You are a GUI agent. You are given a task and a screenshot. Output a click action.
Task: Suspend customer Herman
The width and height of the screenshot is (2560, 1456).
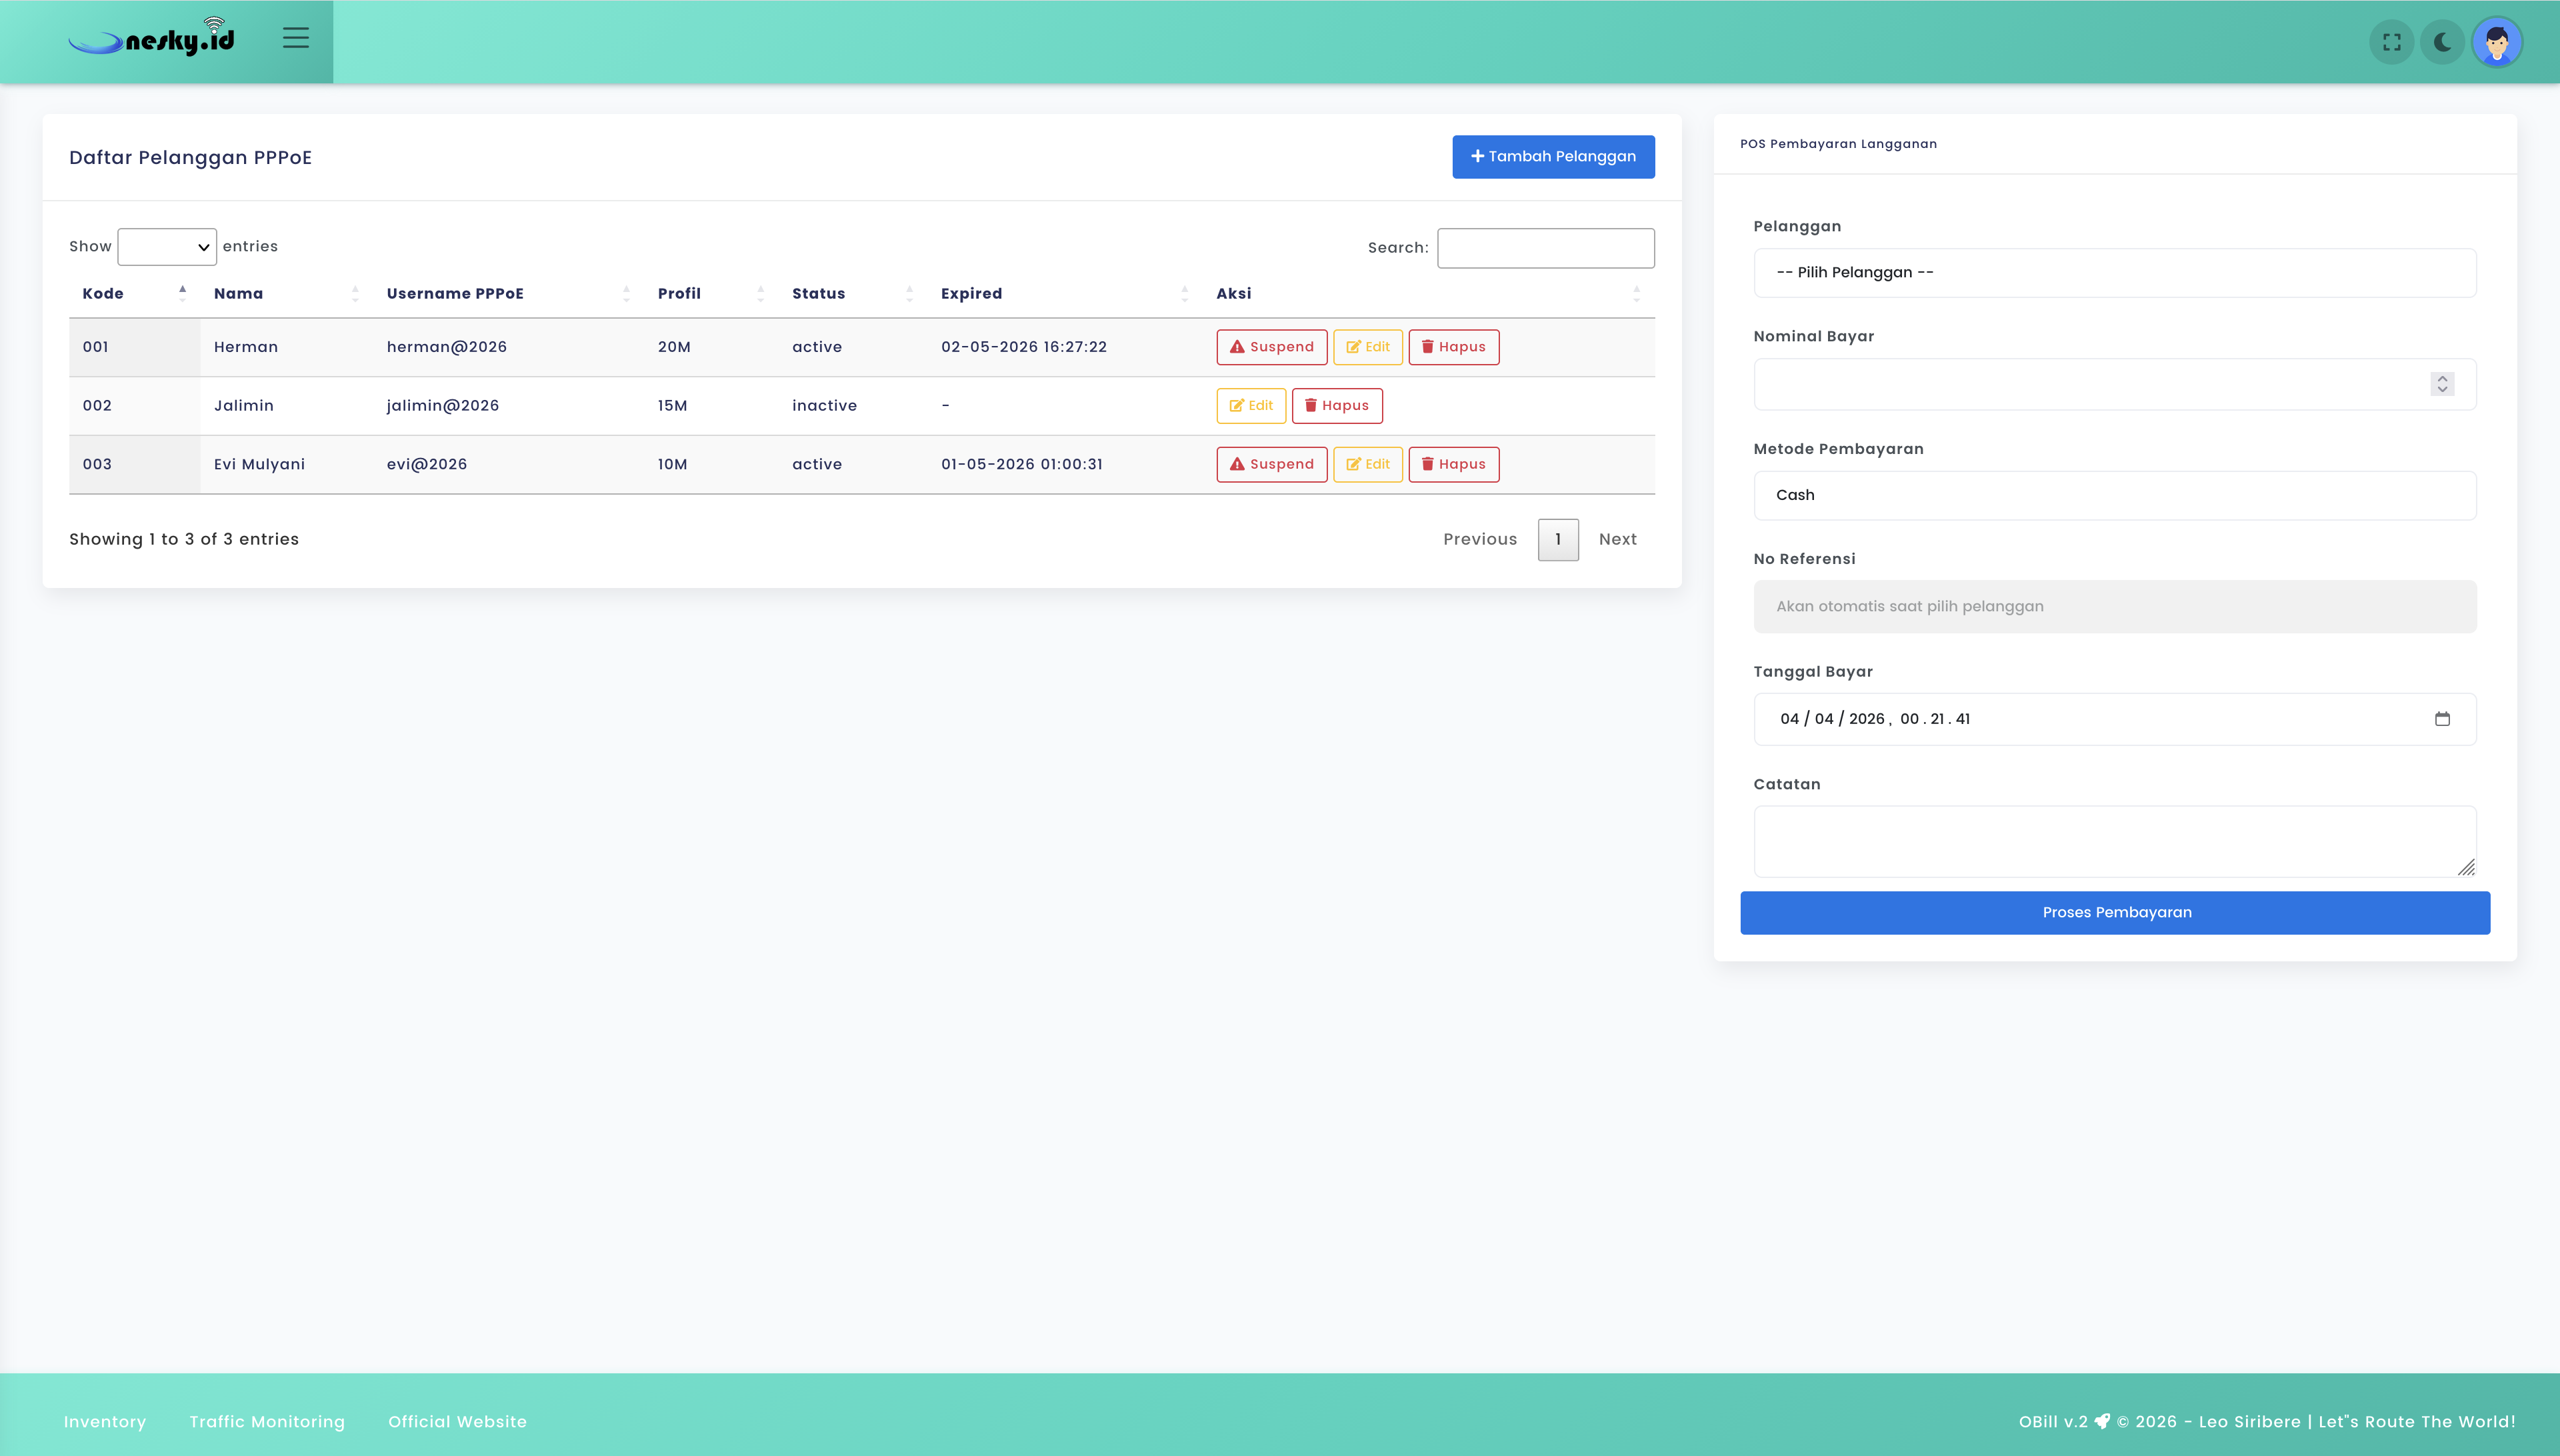[1271, 347]
